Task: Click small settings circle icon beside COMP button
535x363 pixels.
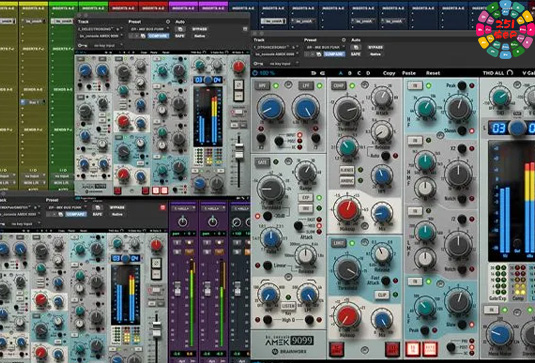Action: (x=364, y=85)
